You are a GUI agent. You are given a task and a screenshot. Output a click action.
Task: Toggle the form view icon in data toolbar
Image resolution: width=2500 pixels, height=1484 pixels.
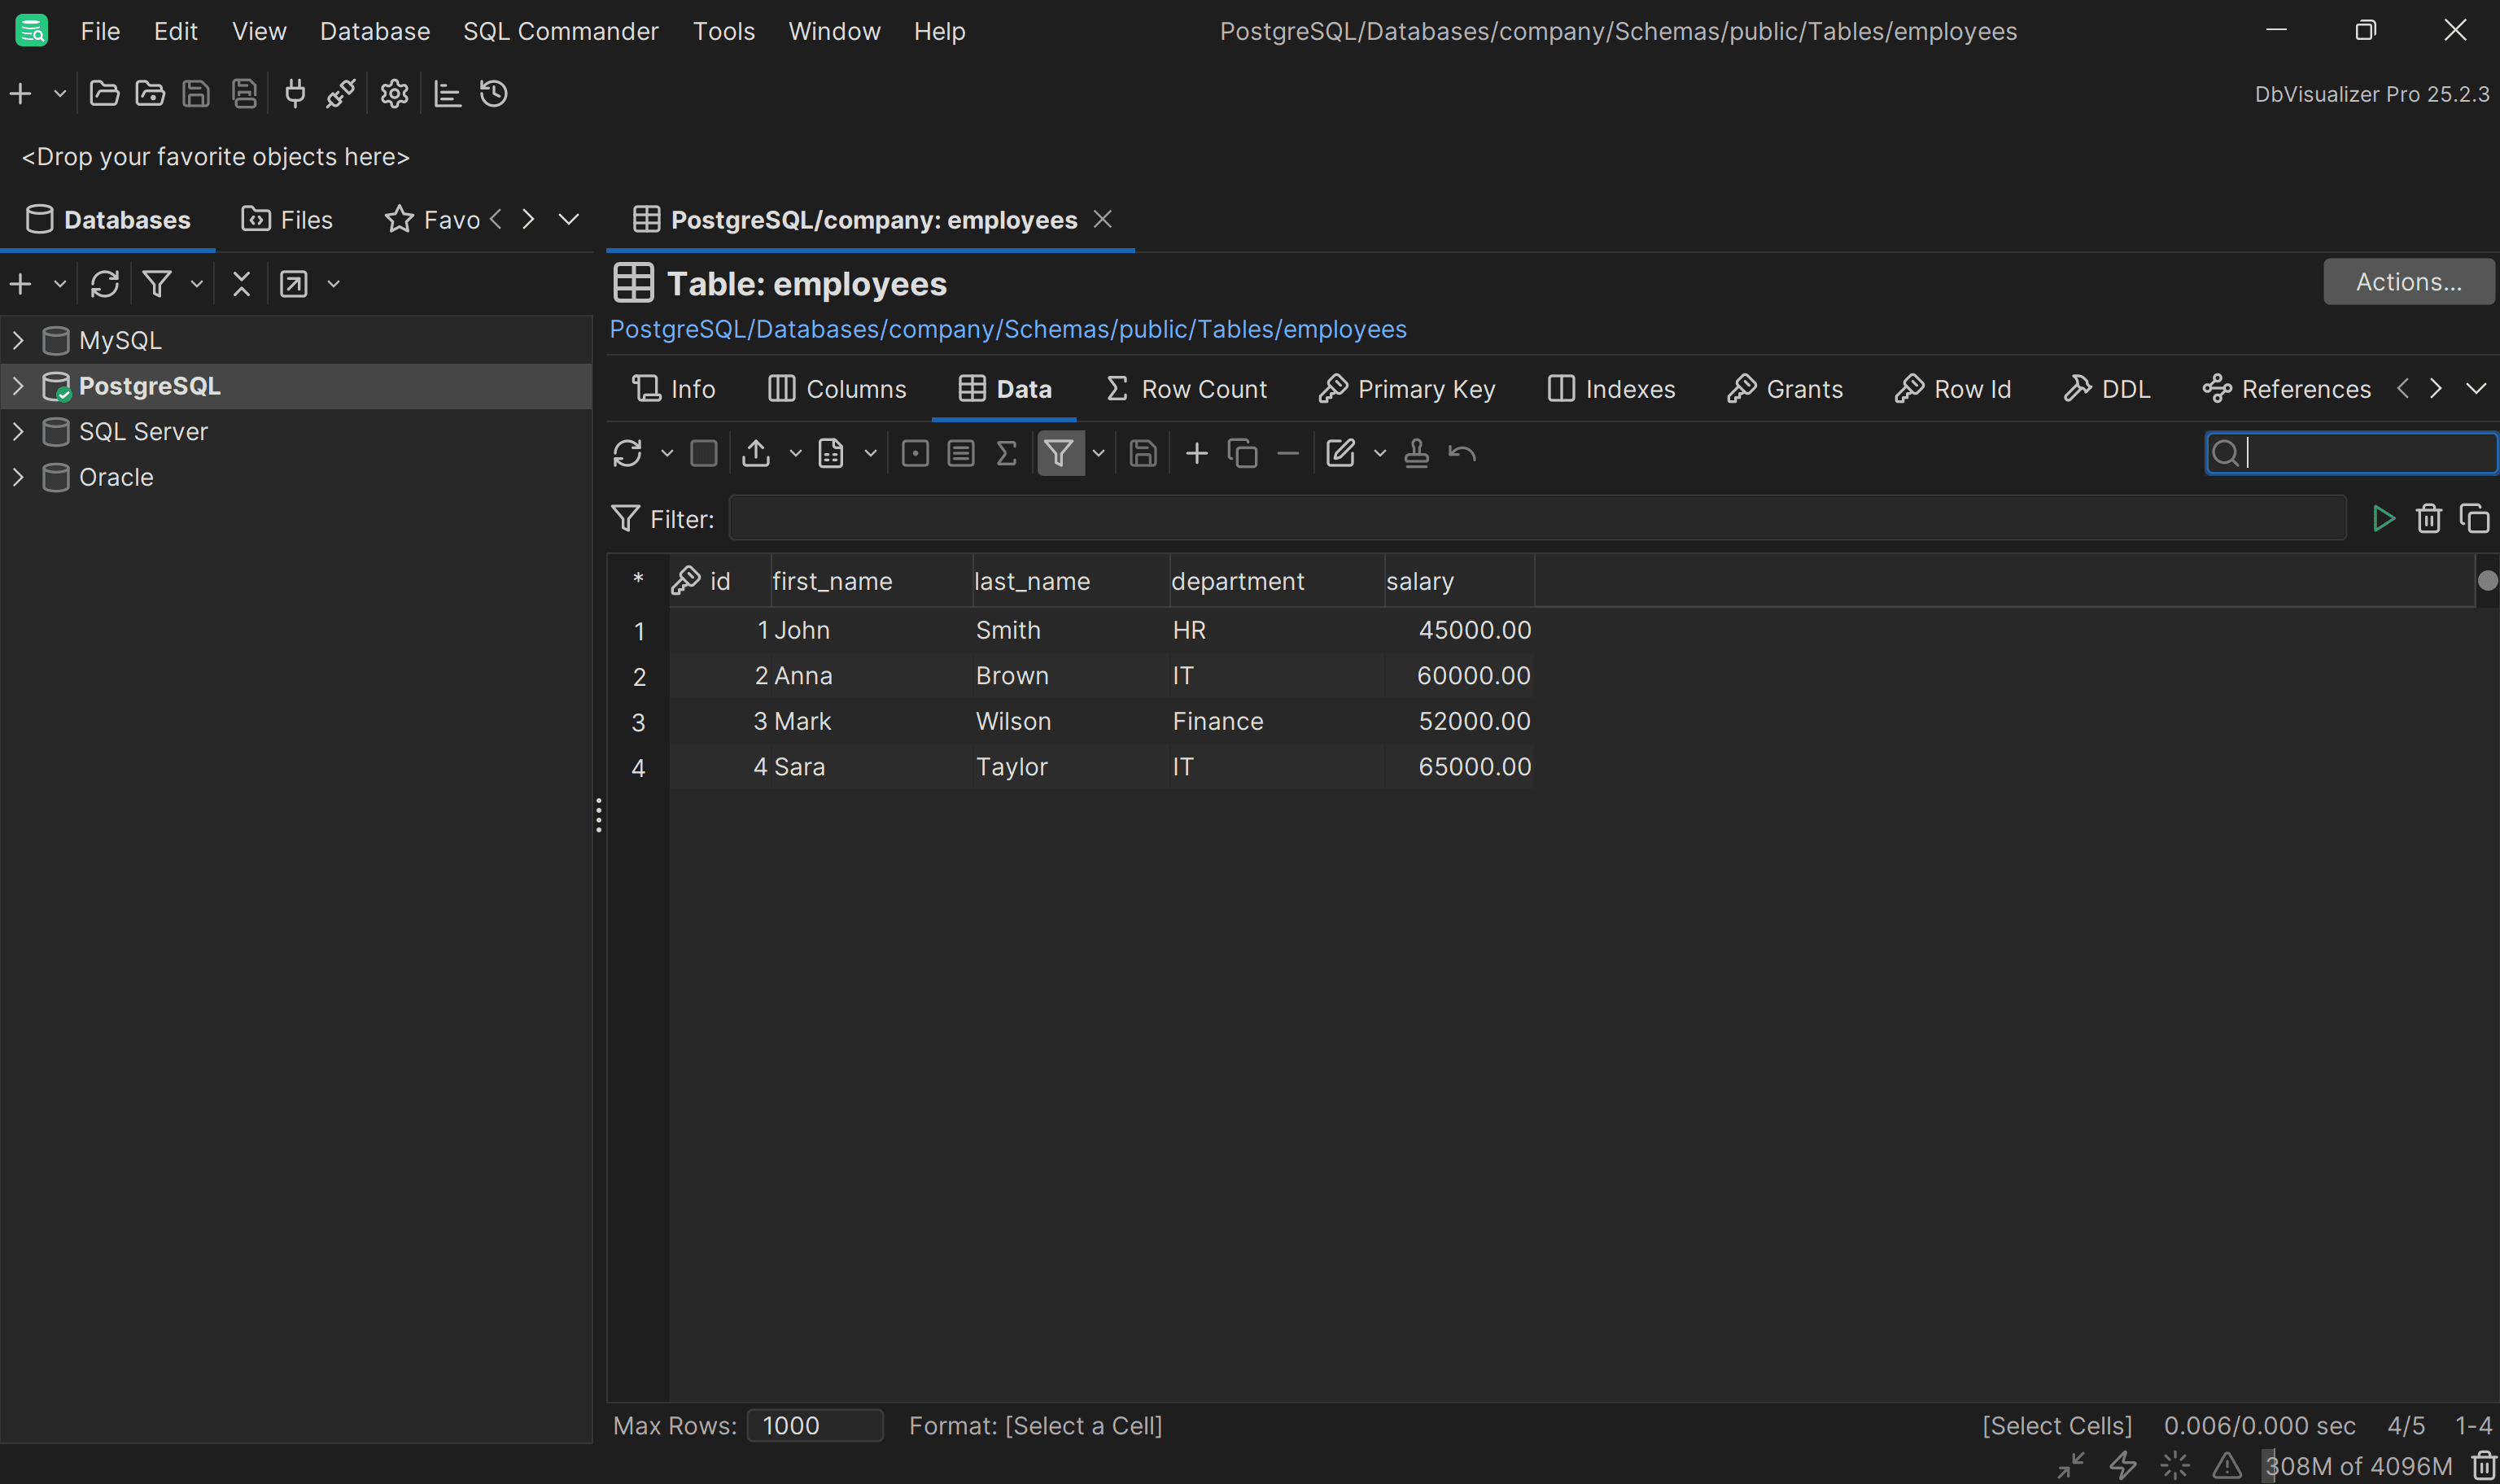coord(915,454)
